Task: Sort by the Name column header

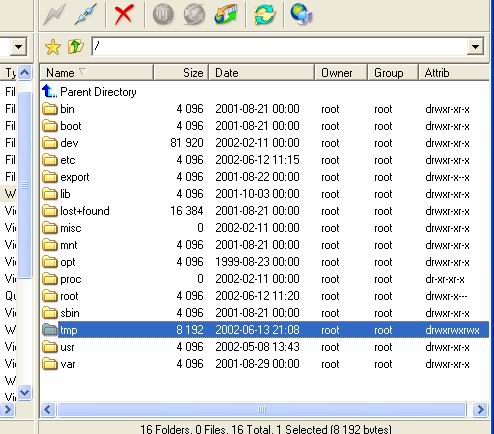Action: tap(96, 73)
